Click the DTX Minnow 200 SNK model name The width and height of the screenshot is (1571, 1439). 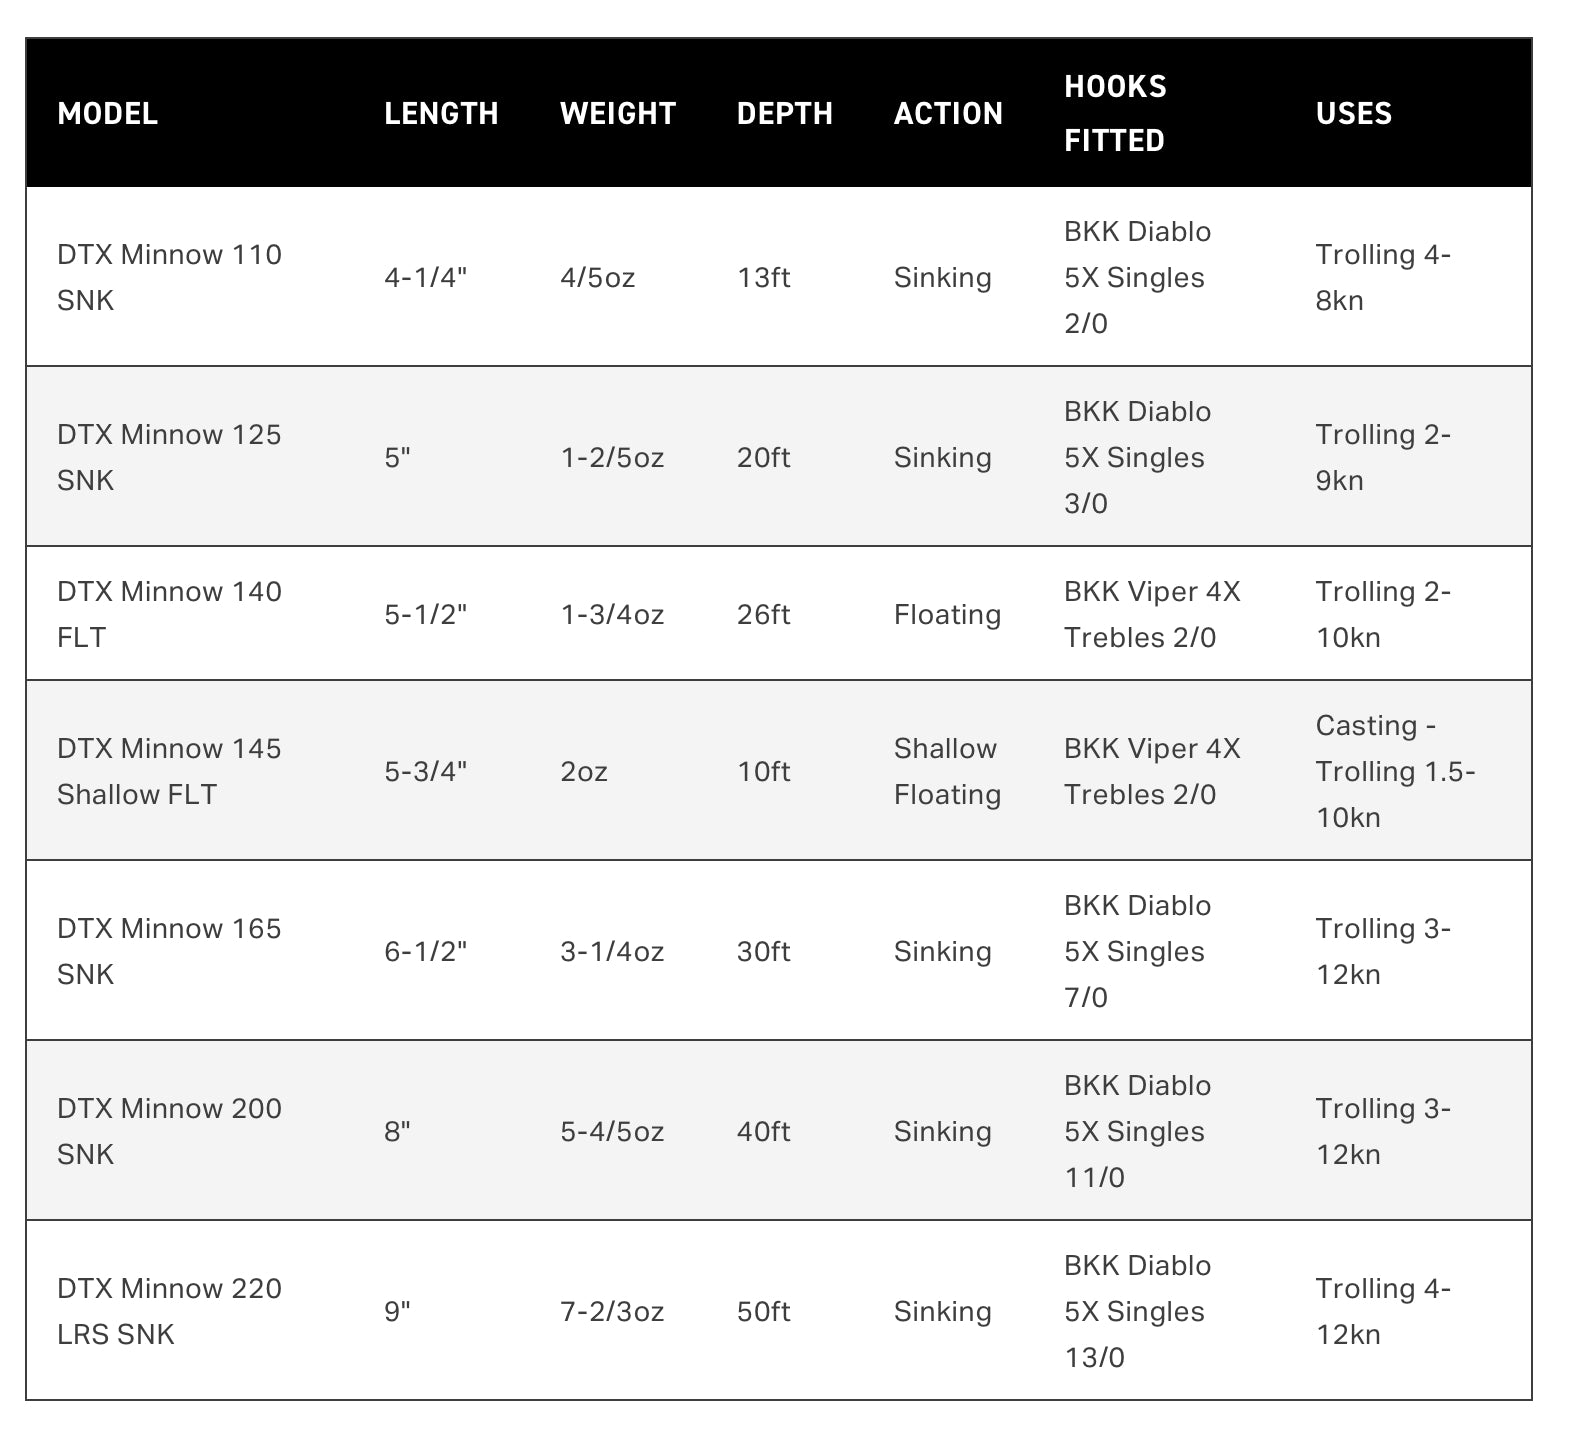[169, 1131]
